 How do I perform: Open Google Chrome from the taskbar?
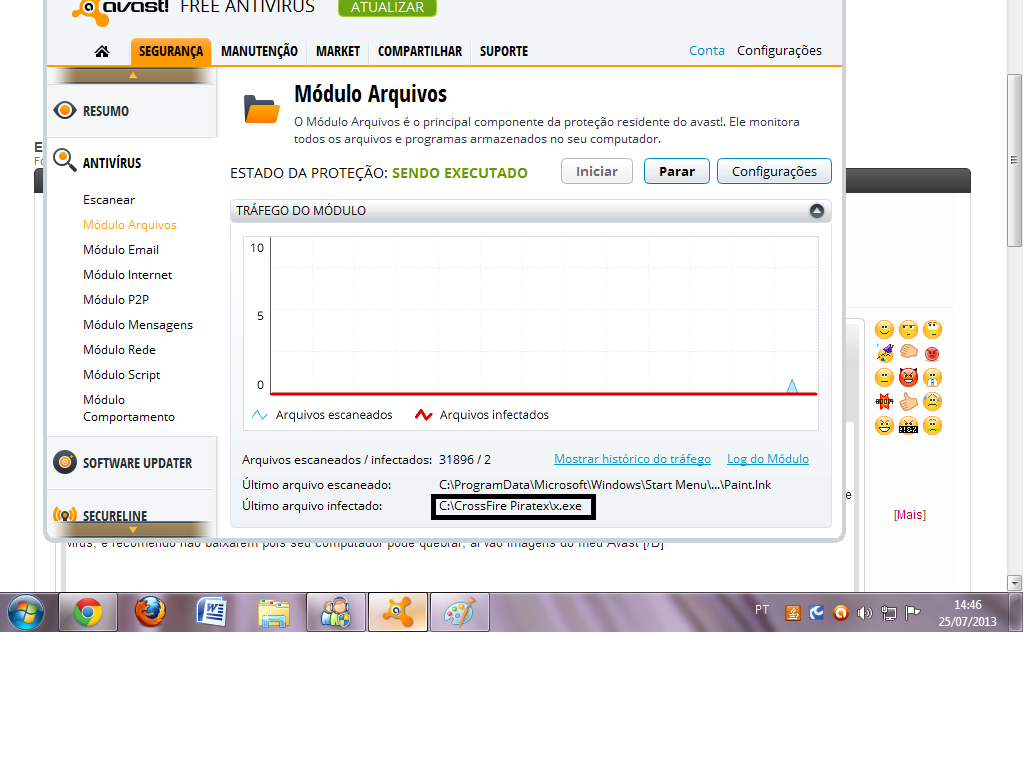coord(90,611)
